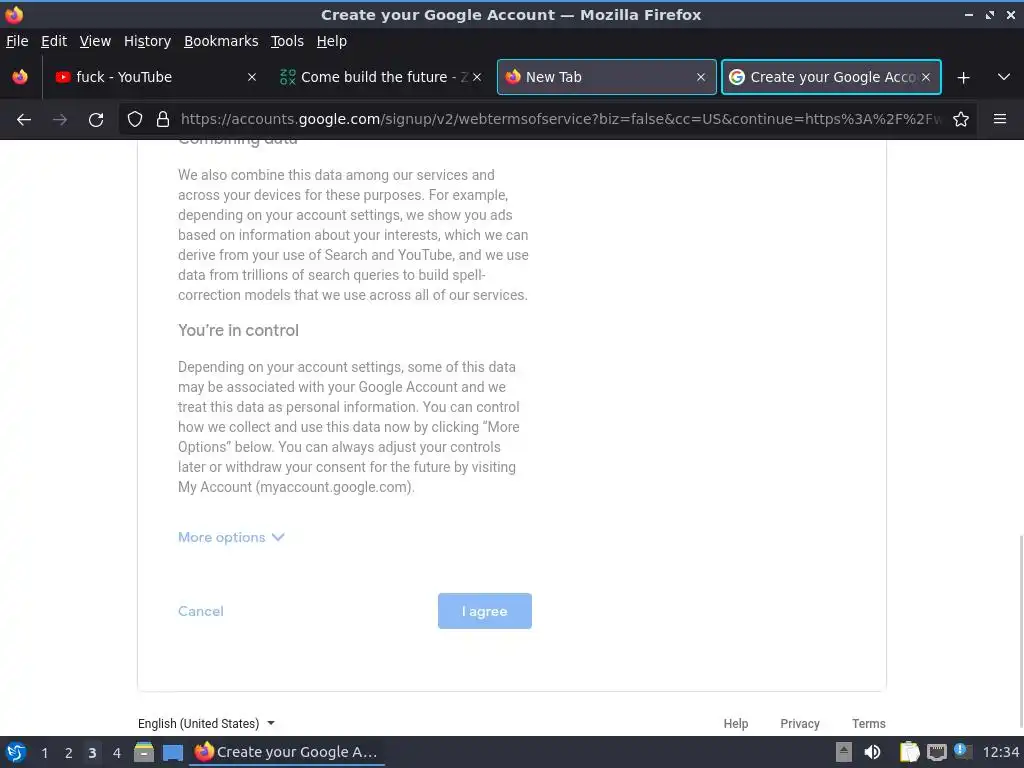Image resolution: width=1024 pixels, height=768 pixels.
Task: Open the tracking protection shield icon
Action: pos(135,119)
